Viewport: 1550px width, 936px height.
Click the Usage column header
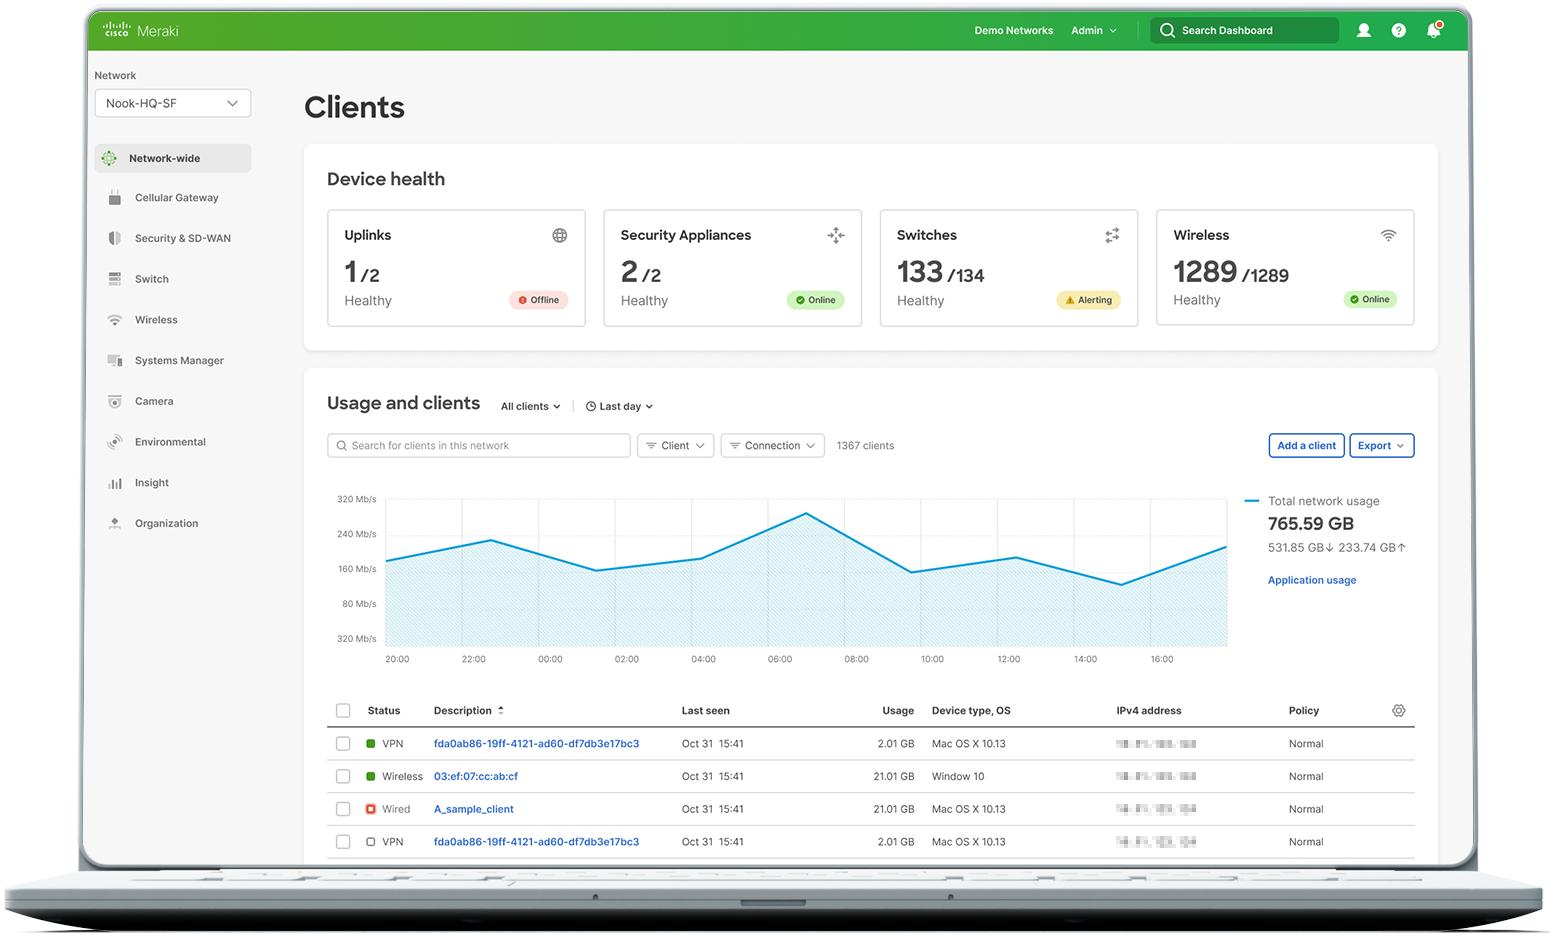click(898, 710)
